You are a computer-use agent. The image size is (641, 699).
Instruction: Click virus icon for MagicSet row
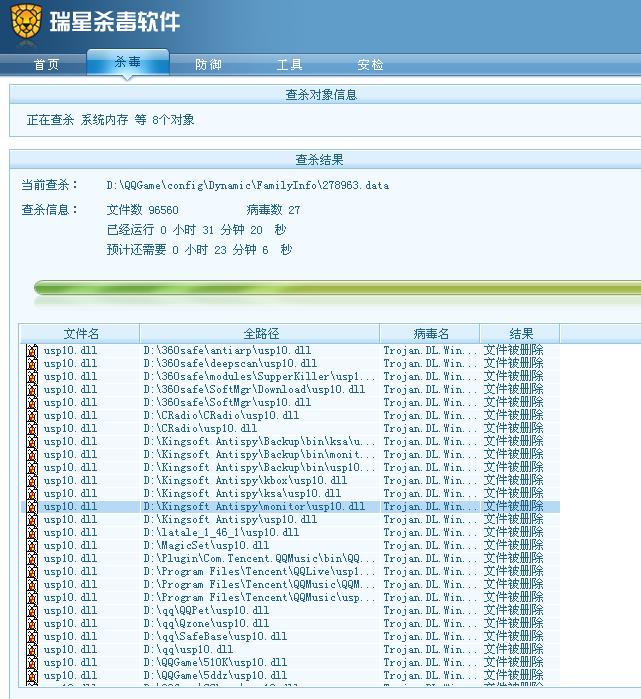(x=32, y=546)
